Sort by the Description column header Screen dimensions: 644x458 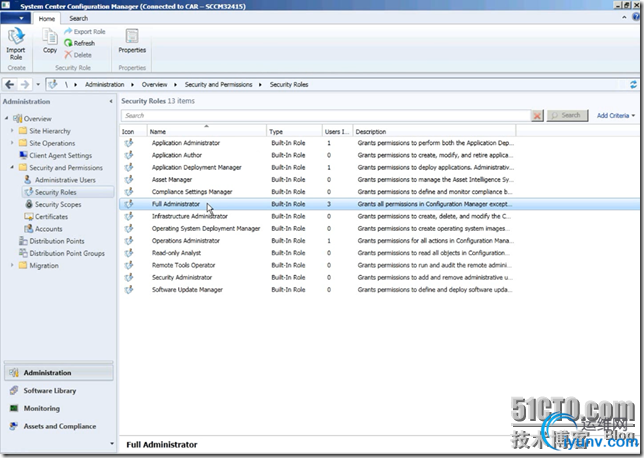pos(434,131)
